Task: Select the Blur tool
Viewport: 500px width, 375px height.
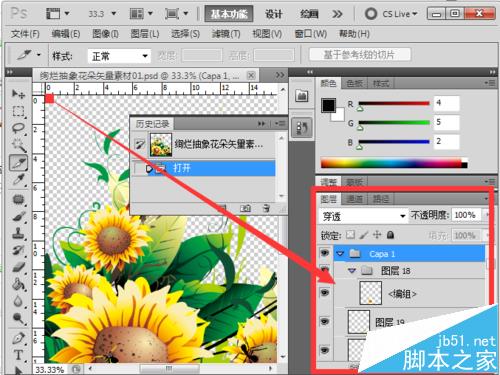Action: tap(18, 301)
